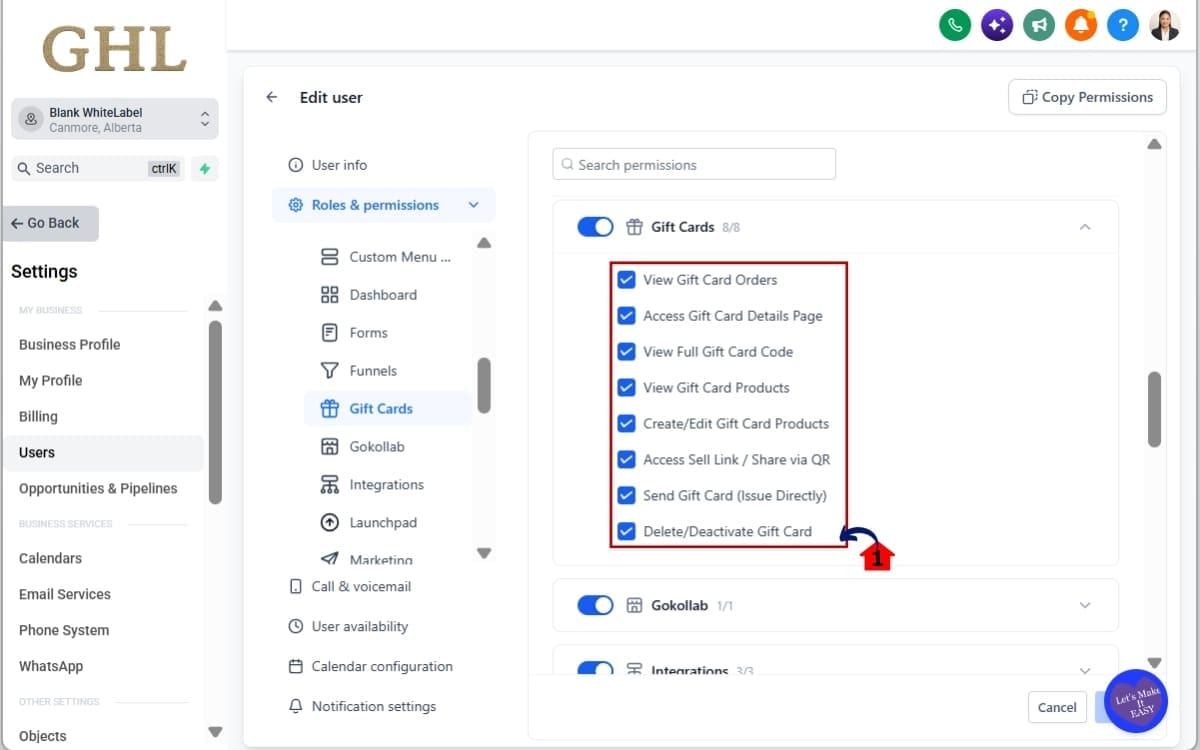The width and height of the screenshot is (1200, 750).
Task: Uncheck Access Gift Card Details Page
Action: 626,316
